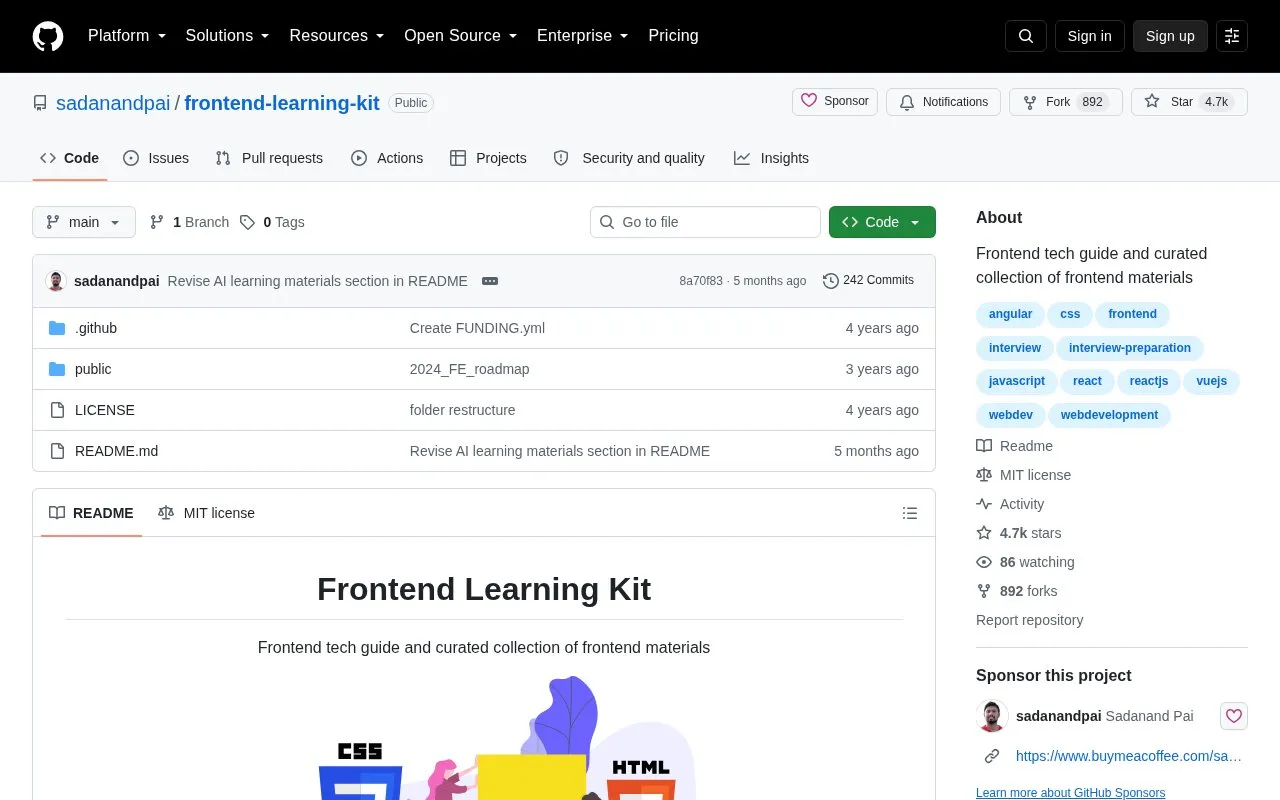The image size is (1280, 800).
Task: Fork the repository with the Fork button
Action: 1066,102
